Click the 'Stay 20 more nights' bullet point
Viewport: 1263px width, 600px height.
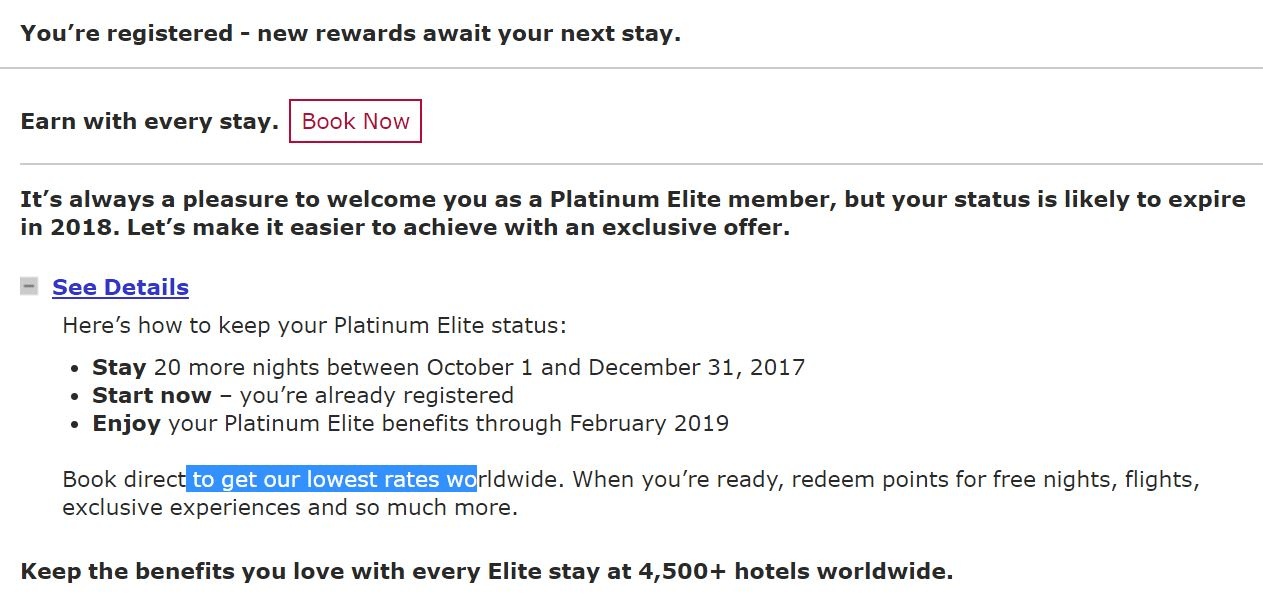click(448, 367)
